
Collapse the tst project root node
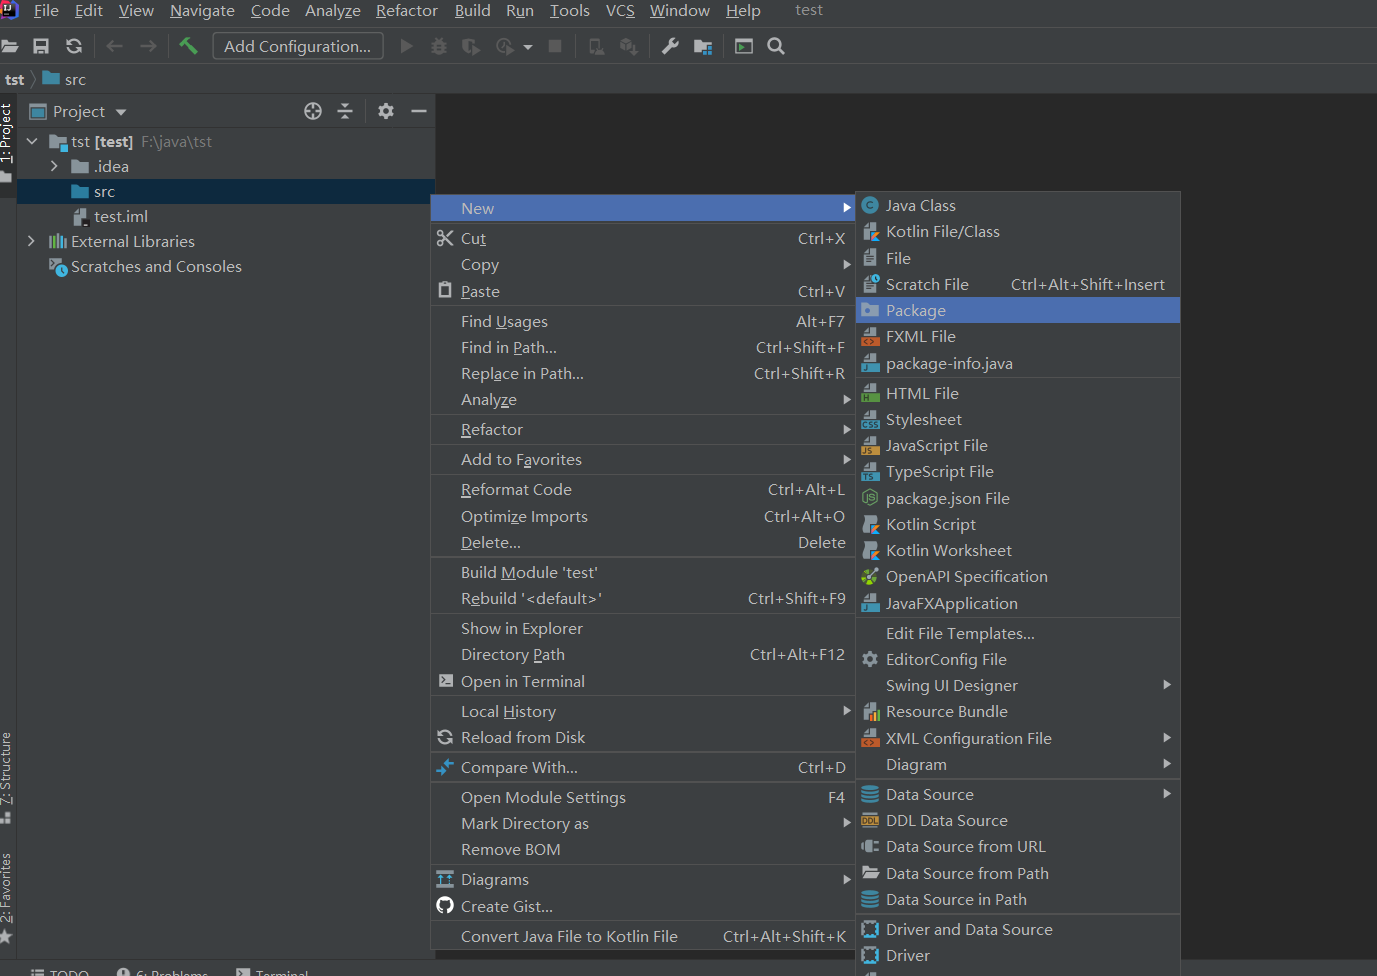tap(32, 142)
